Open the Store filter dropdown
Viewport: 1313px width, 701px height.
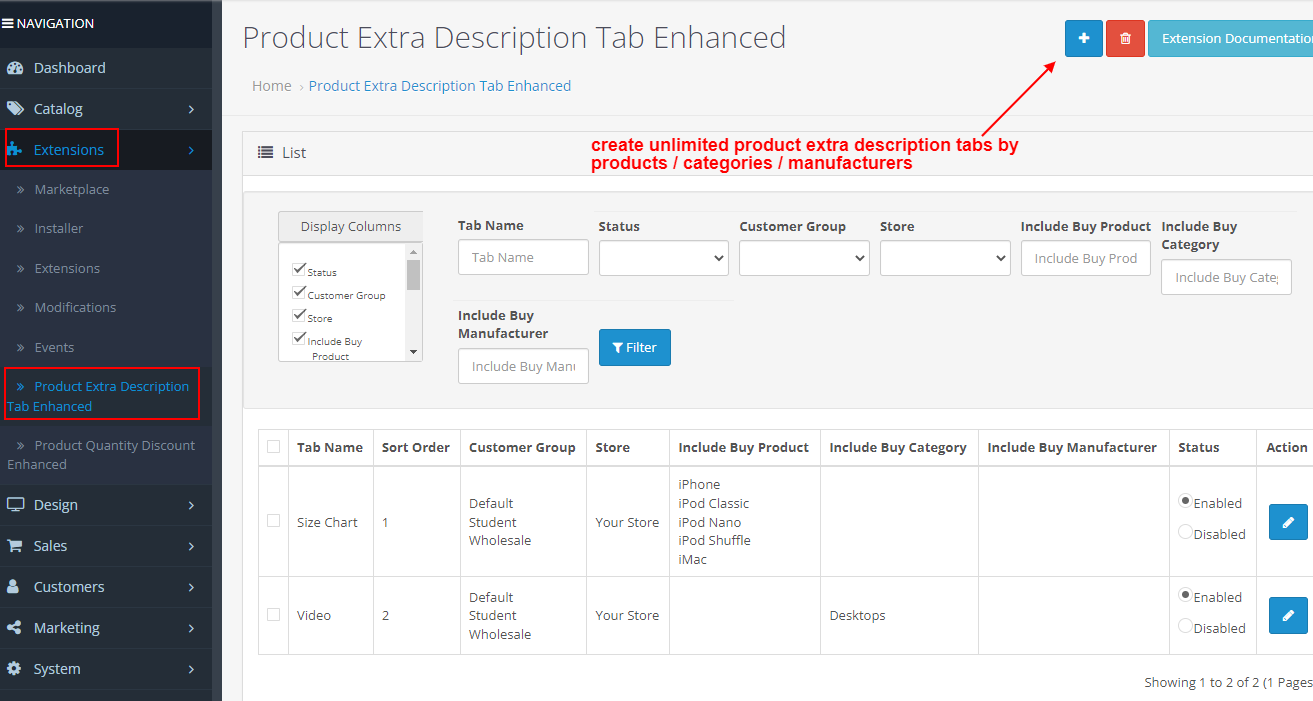coord(944,257)
